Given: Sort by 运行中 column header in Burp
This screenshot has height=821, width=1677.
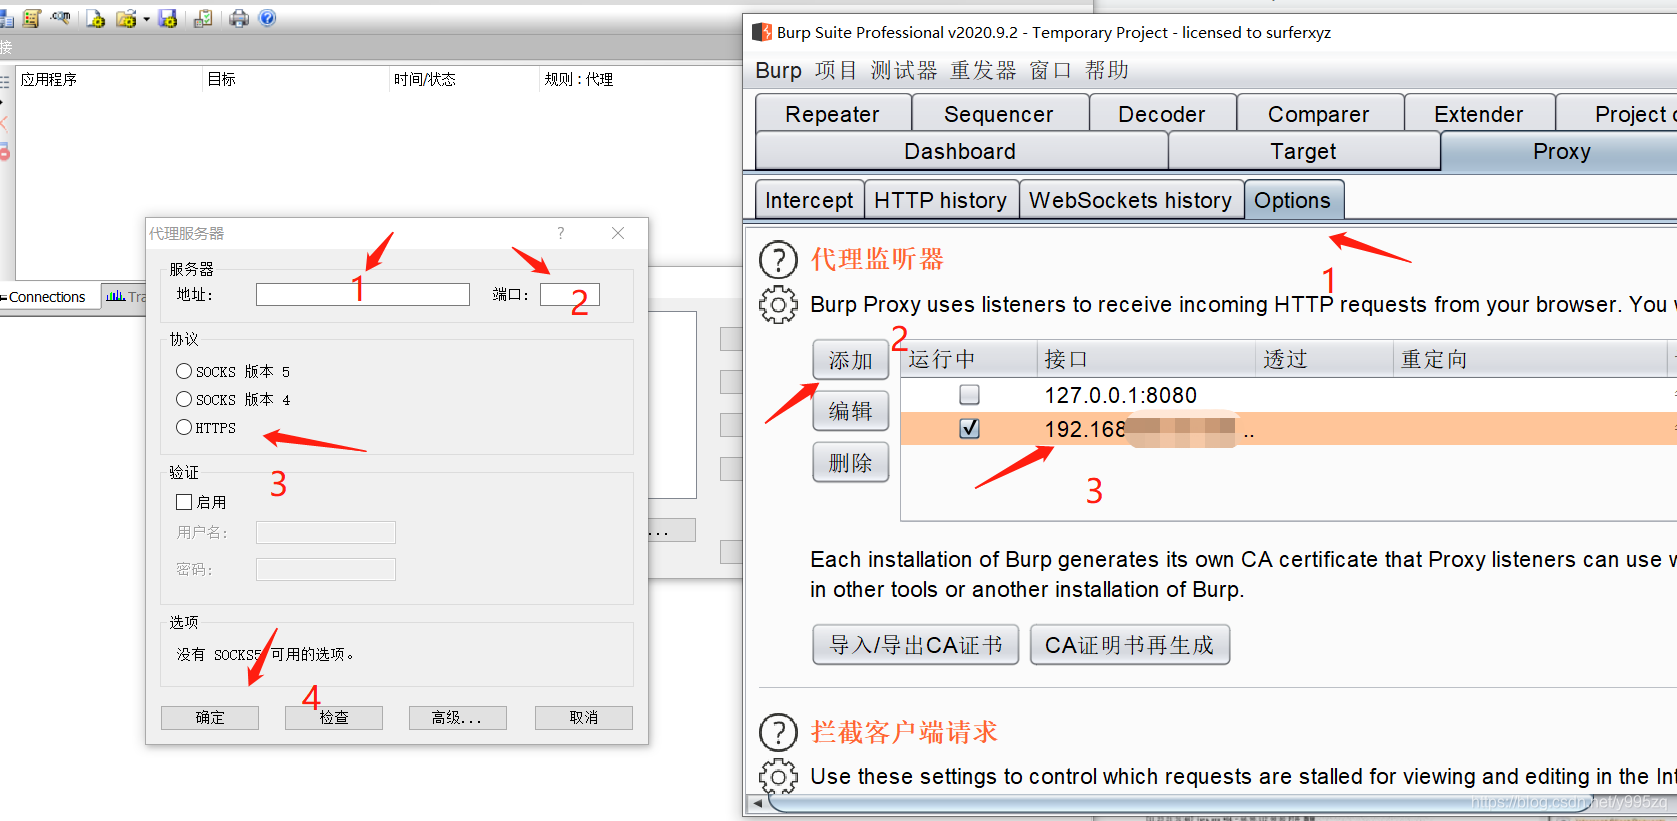Looking at the screenshot, I should coord(969,359).
